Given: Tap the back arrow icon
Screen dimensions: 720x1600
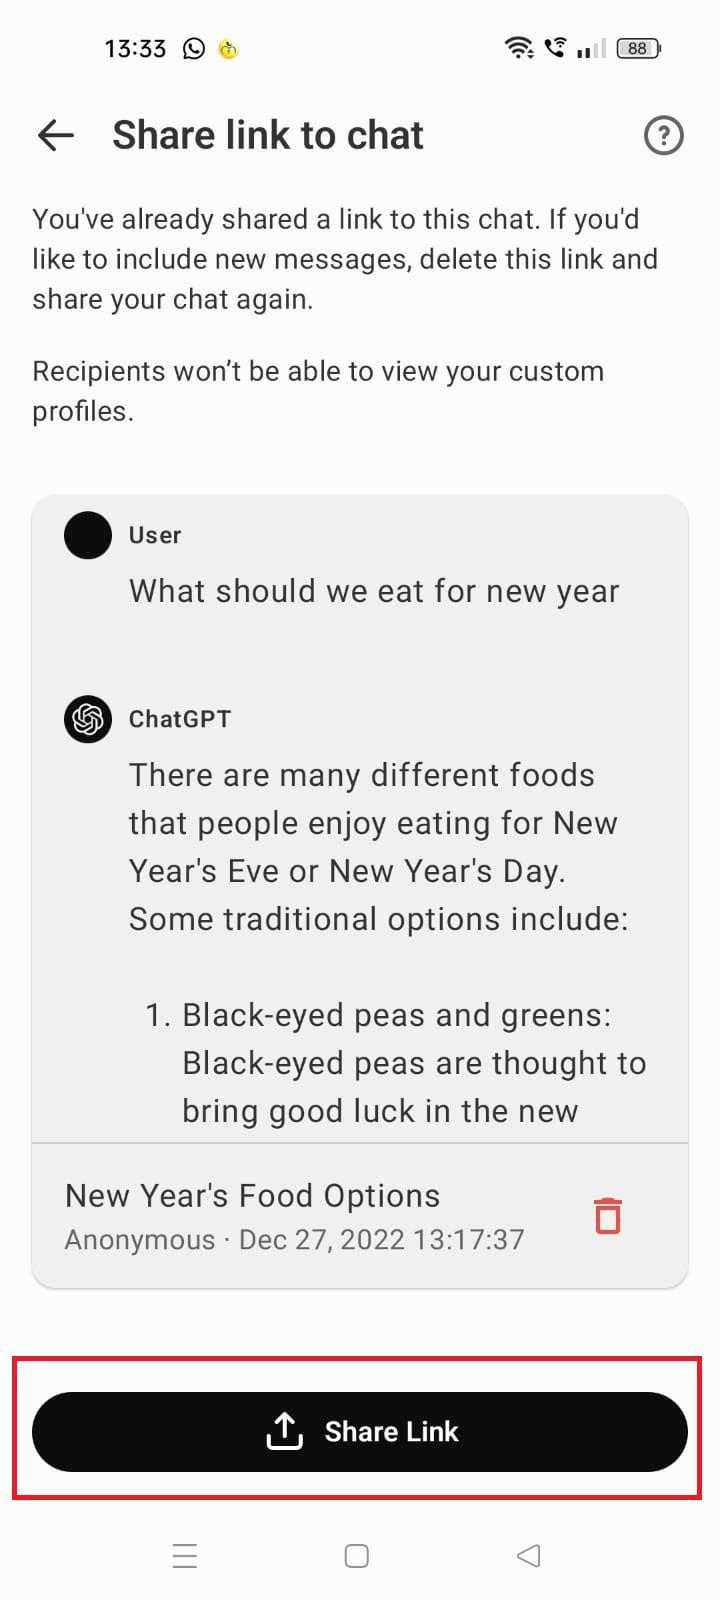Looking at the screenshot, I should tap(56, 135).
